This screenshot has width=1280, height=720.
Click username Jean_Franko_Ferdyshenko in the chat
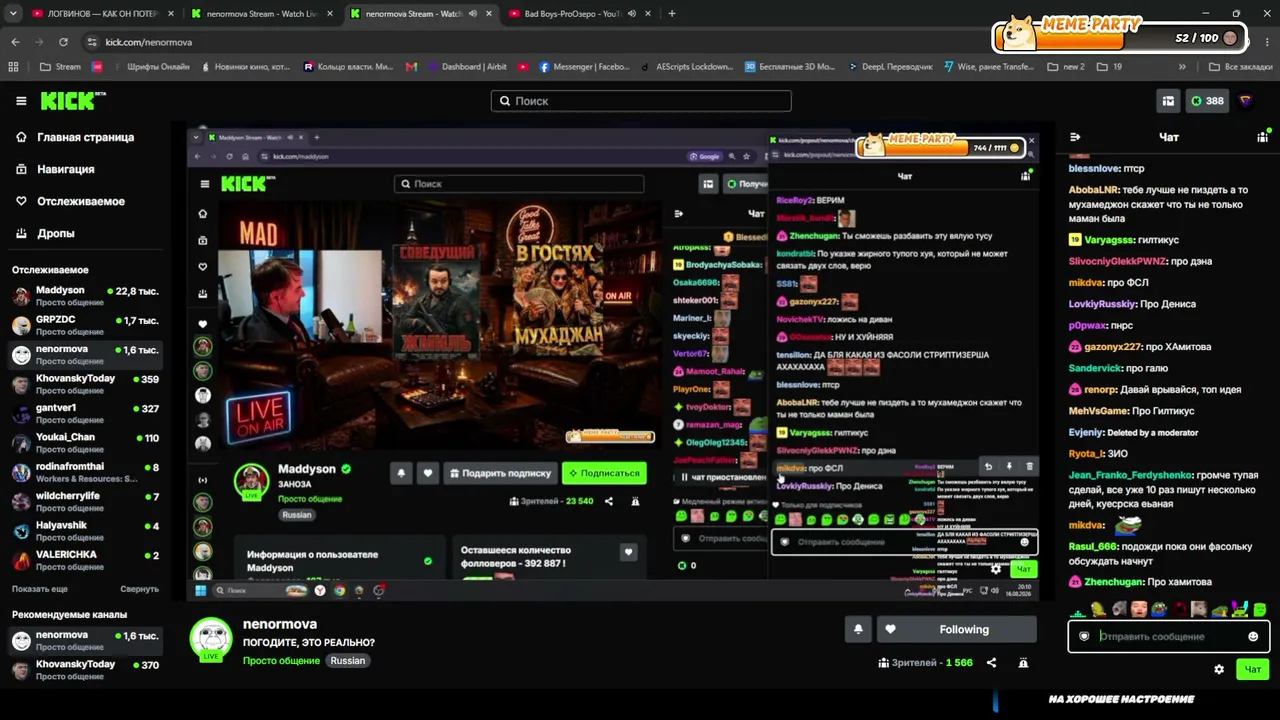pos(1130,476)
